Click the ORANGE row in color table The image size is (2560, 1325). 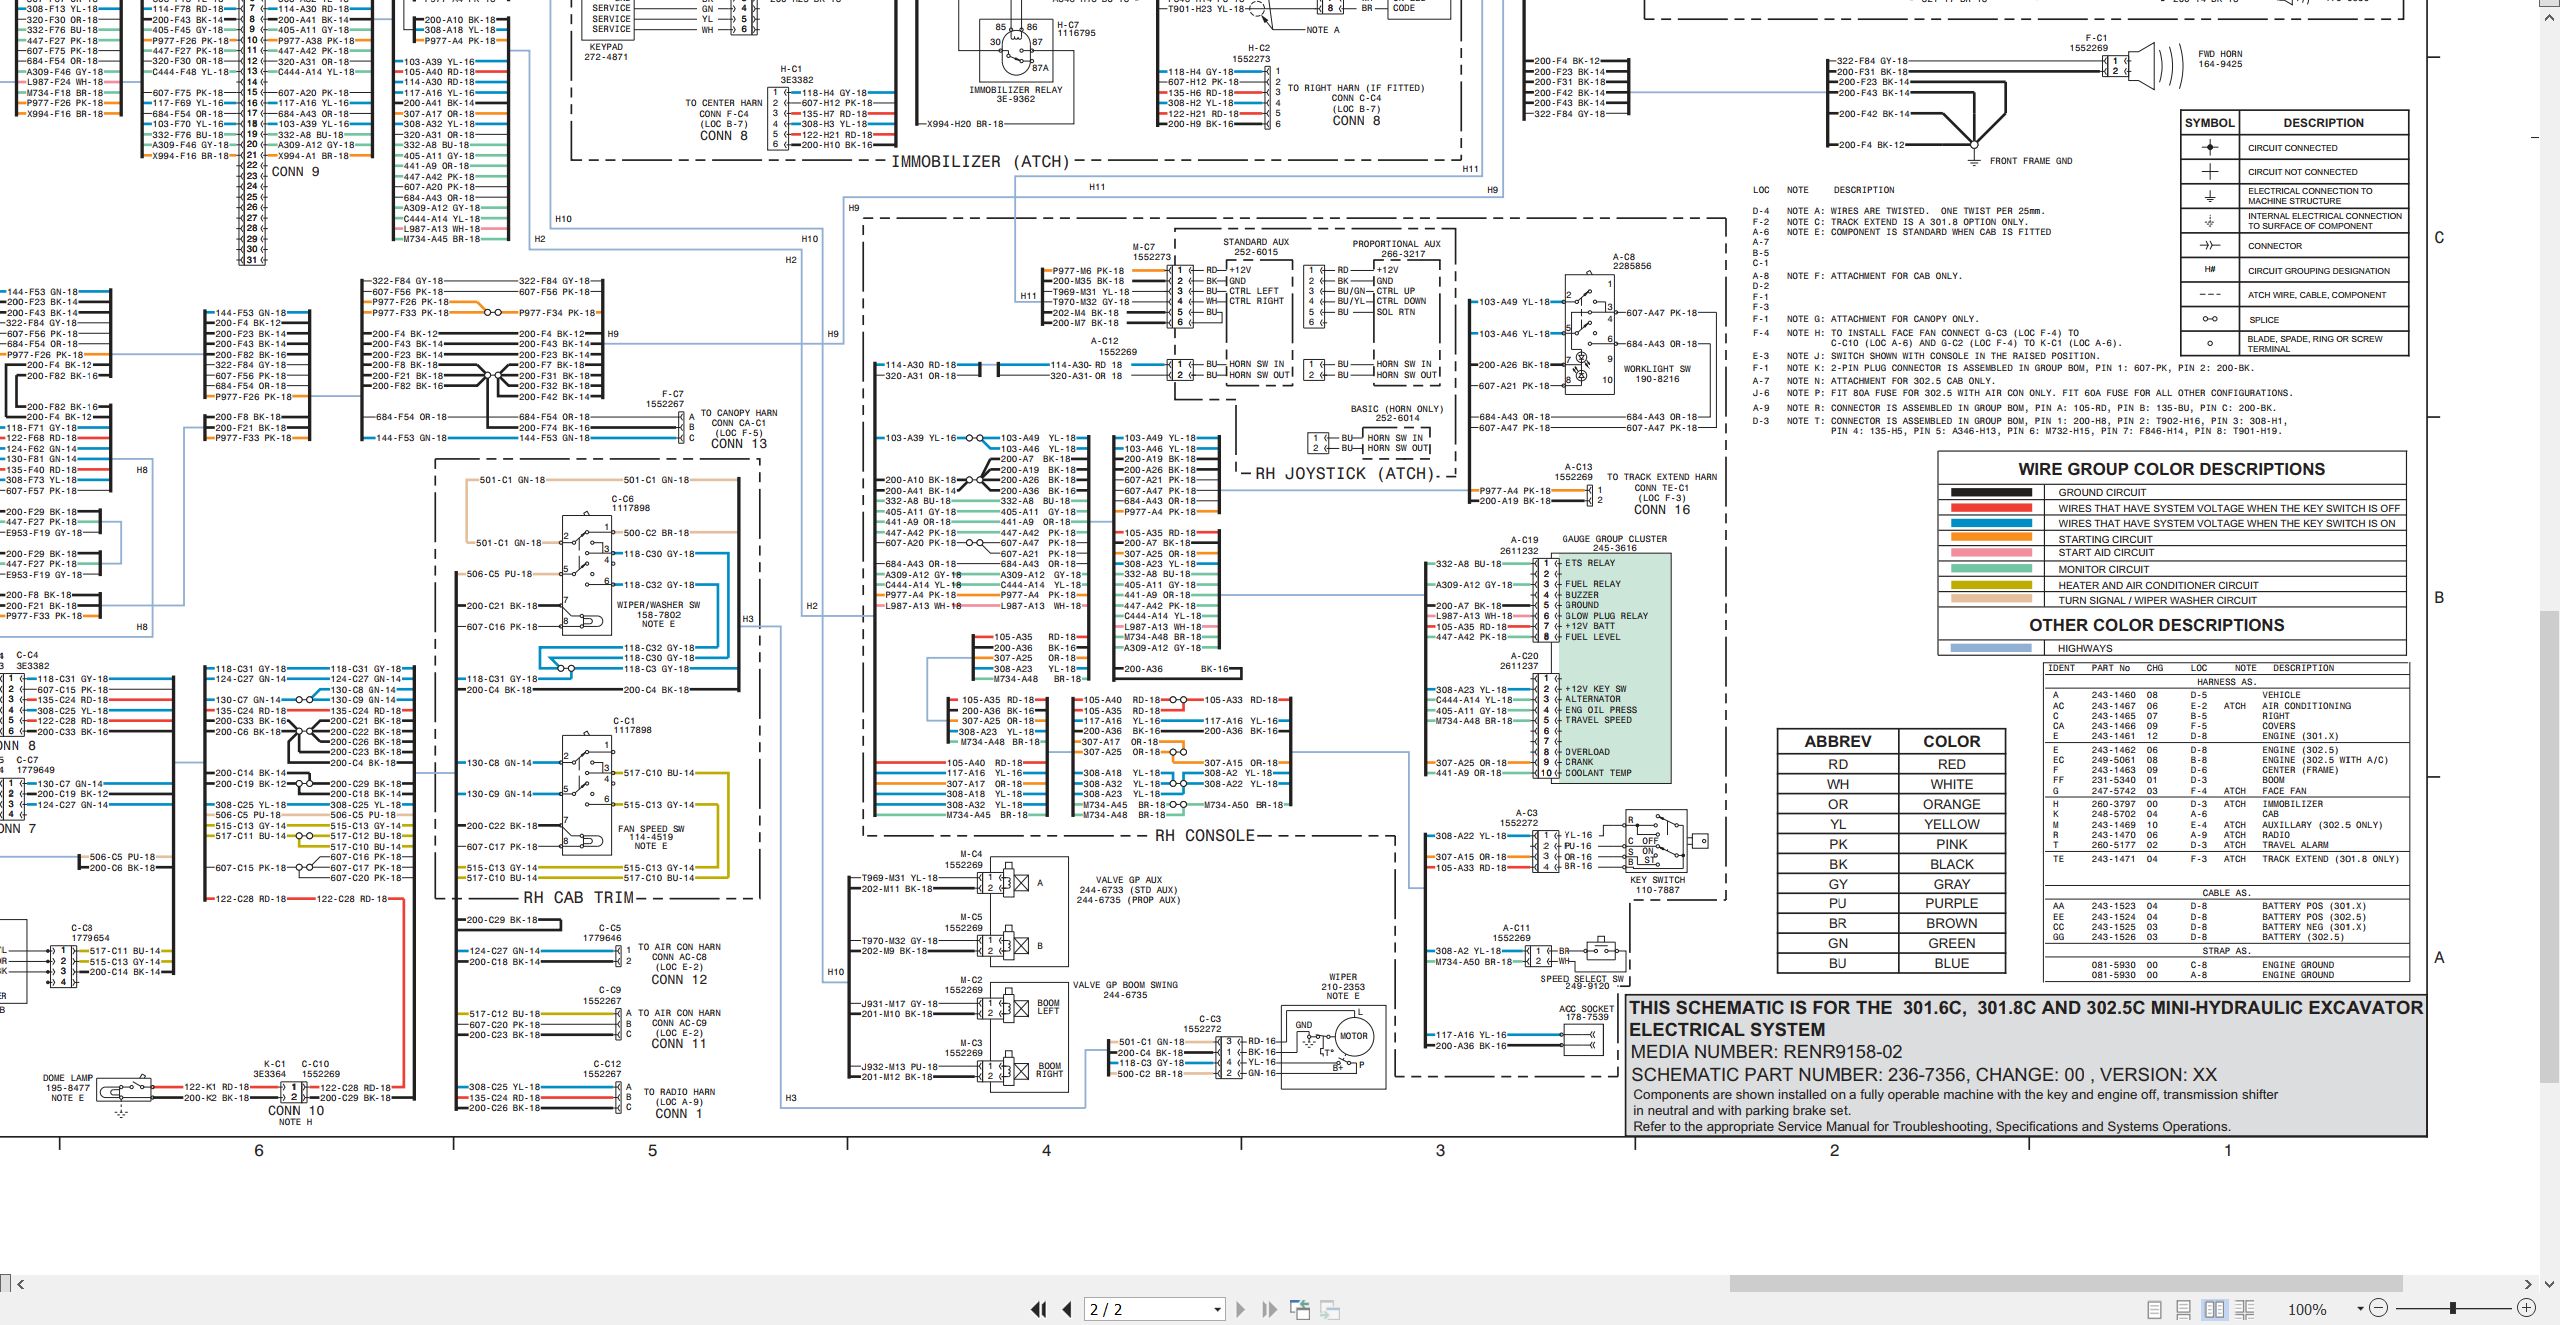[1892, 804]
